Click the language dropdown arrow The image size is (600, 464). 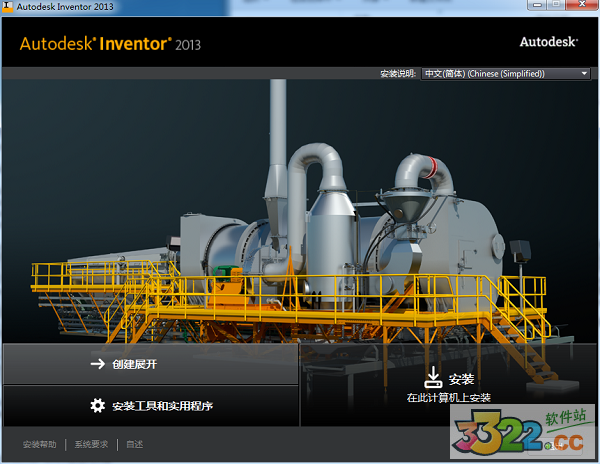coord(584,73)
